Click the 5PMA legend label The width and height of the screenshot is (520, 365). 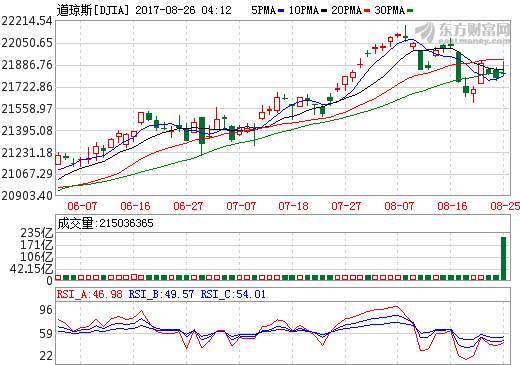click(x=263, y=10)
